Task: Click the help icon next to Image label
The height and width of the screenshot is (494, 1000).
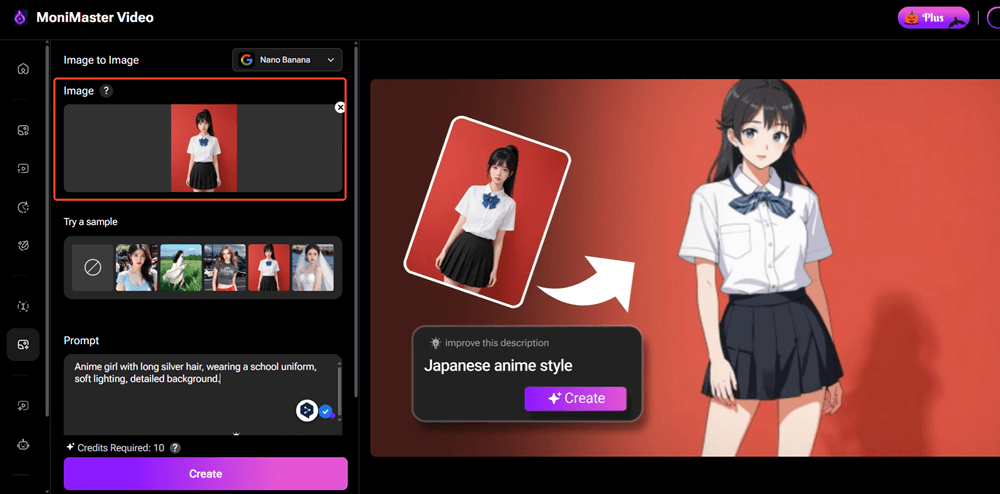Action: (107, 91)
